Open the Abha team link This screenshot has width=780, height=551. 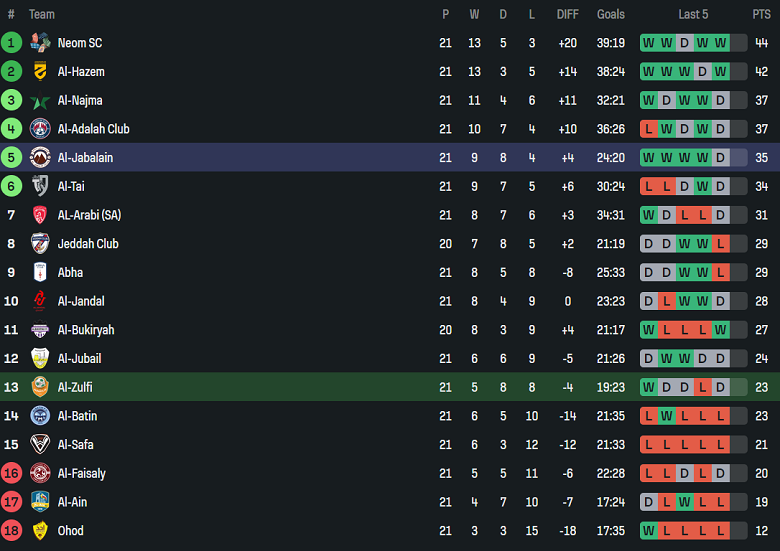[70, 272]
